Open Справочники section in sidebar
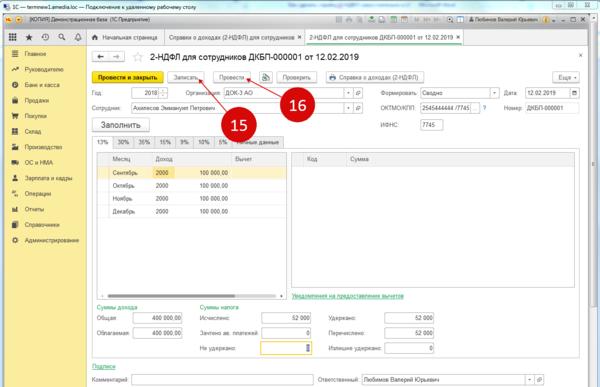The height and width of the screenshot is (387, 600). click(x=42, y=225)
